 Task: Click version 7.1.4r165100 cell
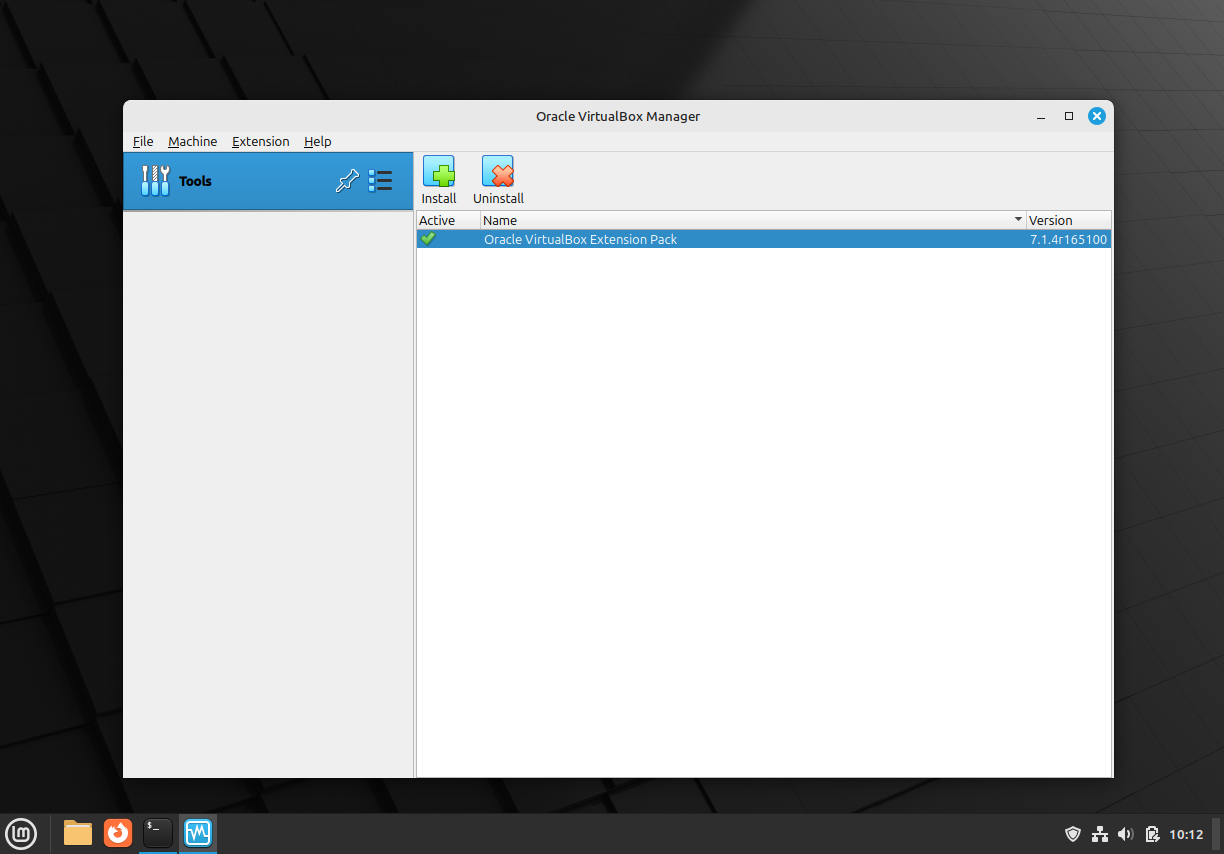pyautogui.click(x=1068, y=239)
